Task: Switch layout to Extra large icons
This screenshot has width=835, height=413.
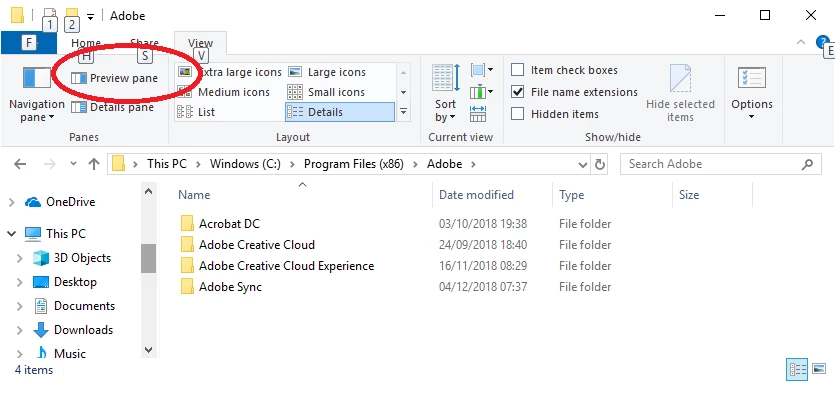Action: [230, 72]
